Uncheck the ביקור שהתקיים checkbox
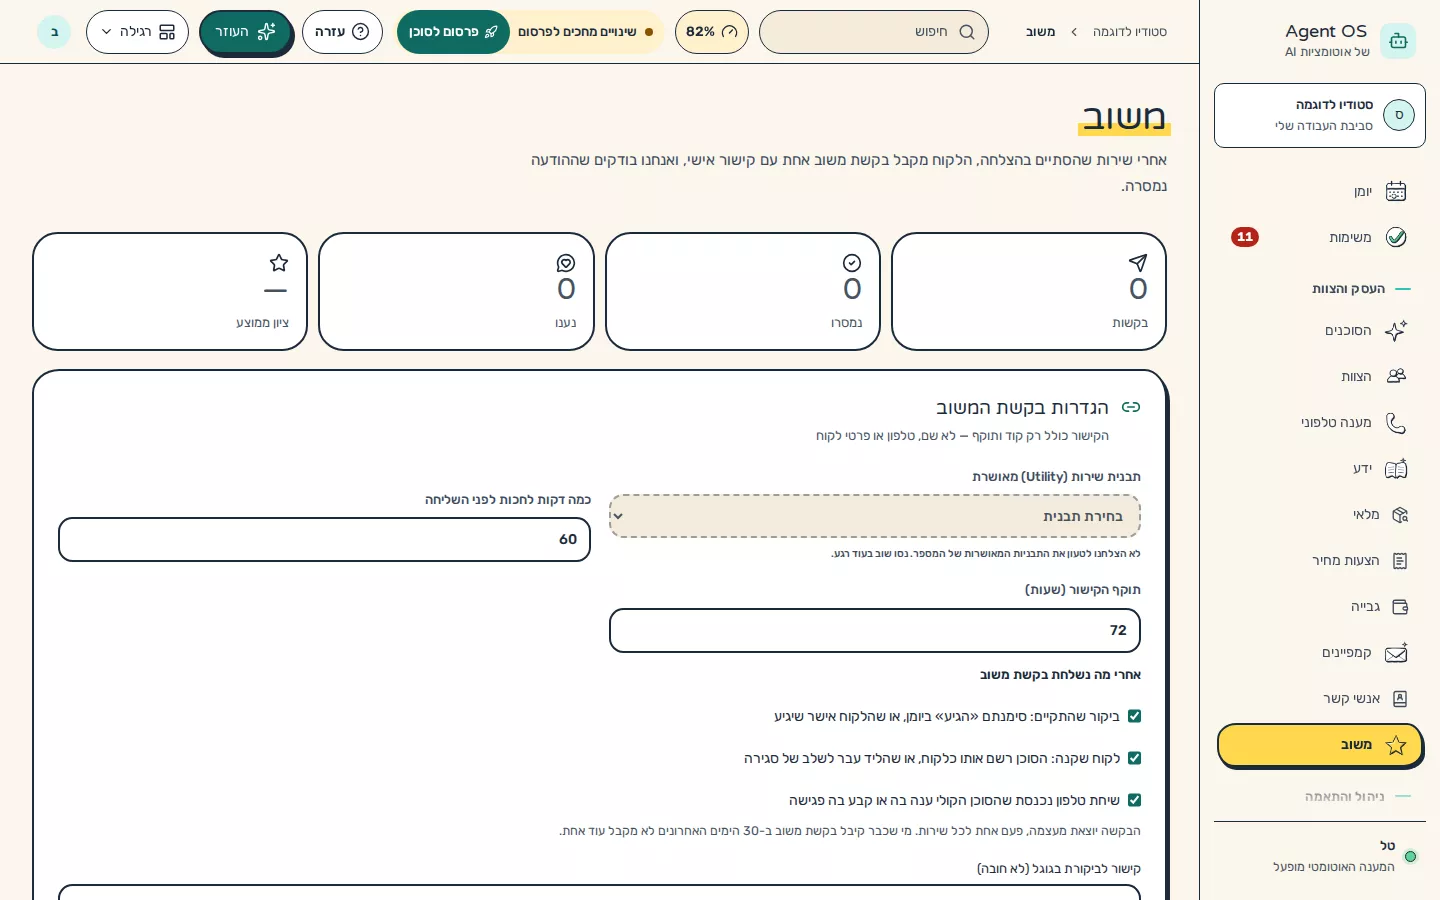 coord(1134,716)
